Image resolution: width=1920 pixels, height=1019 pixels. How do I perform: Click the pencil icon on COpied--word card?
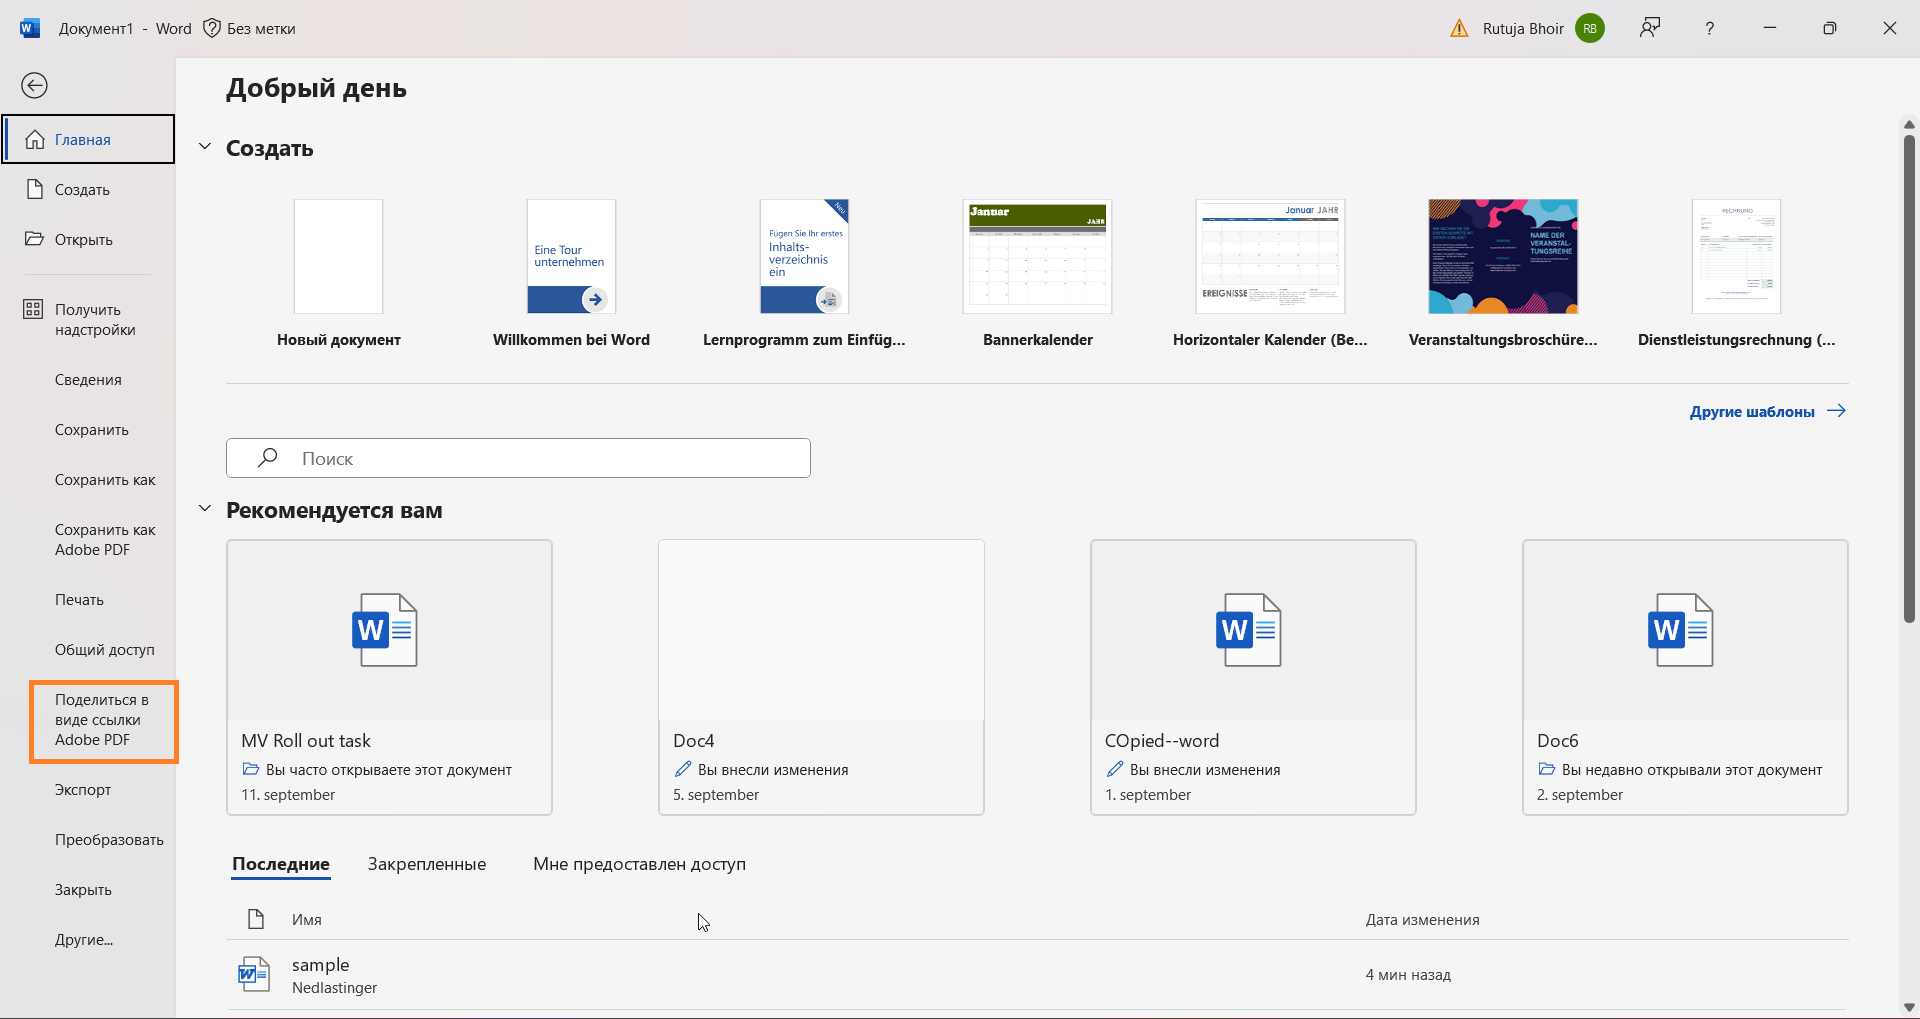coord(1115,769)
